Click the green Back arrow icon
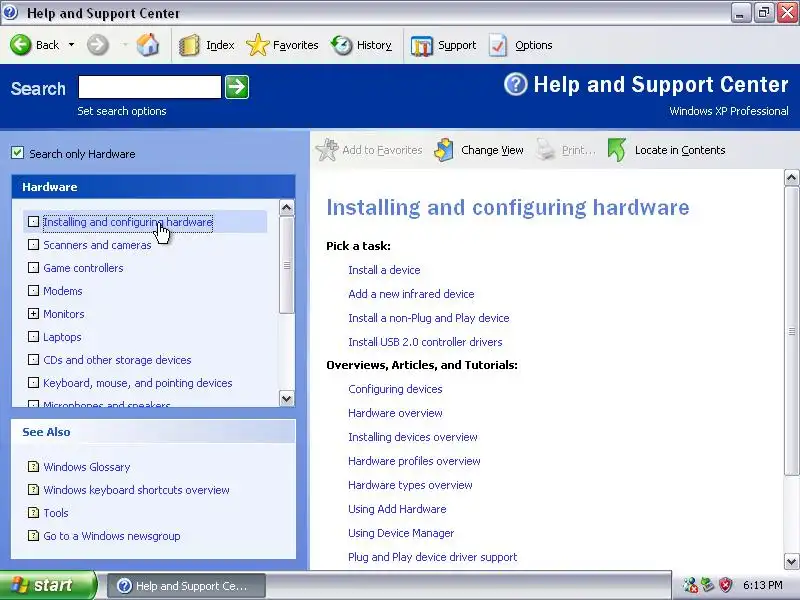The image size is (800, 600). pyautogui.click(x=20, y=45)
